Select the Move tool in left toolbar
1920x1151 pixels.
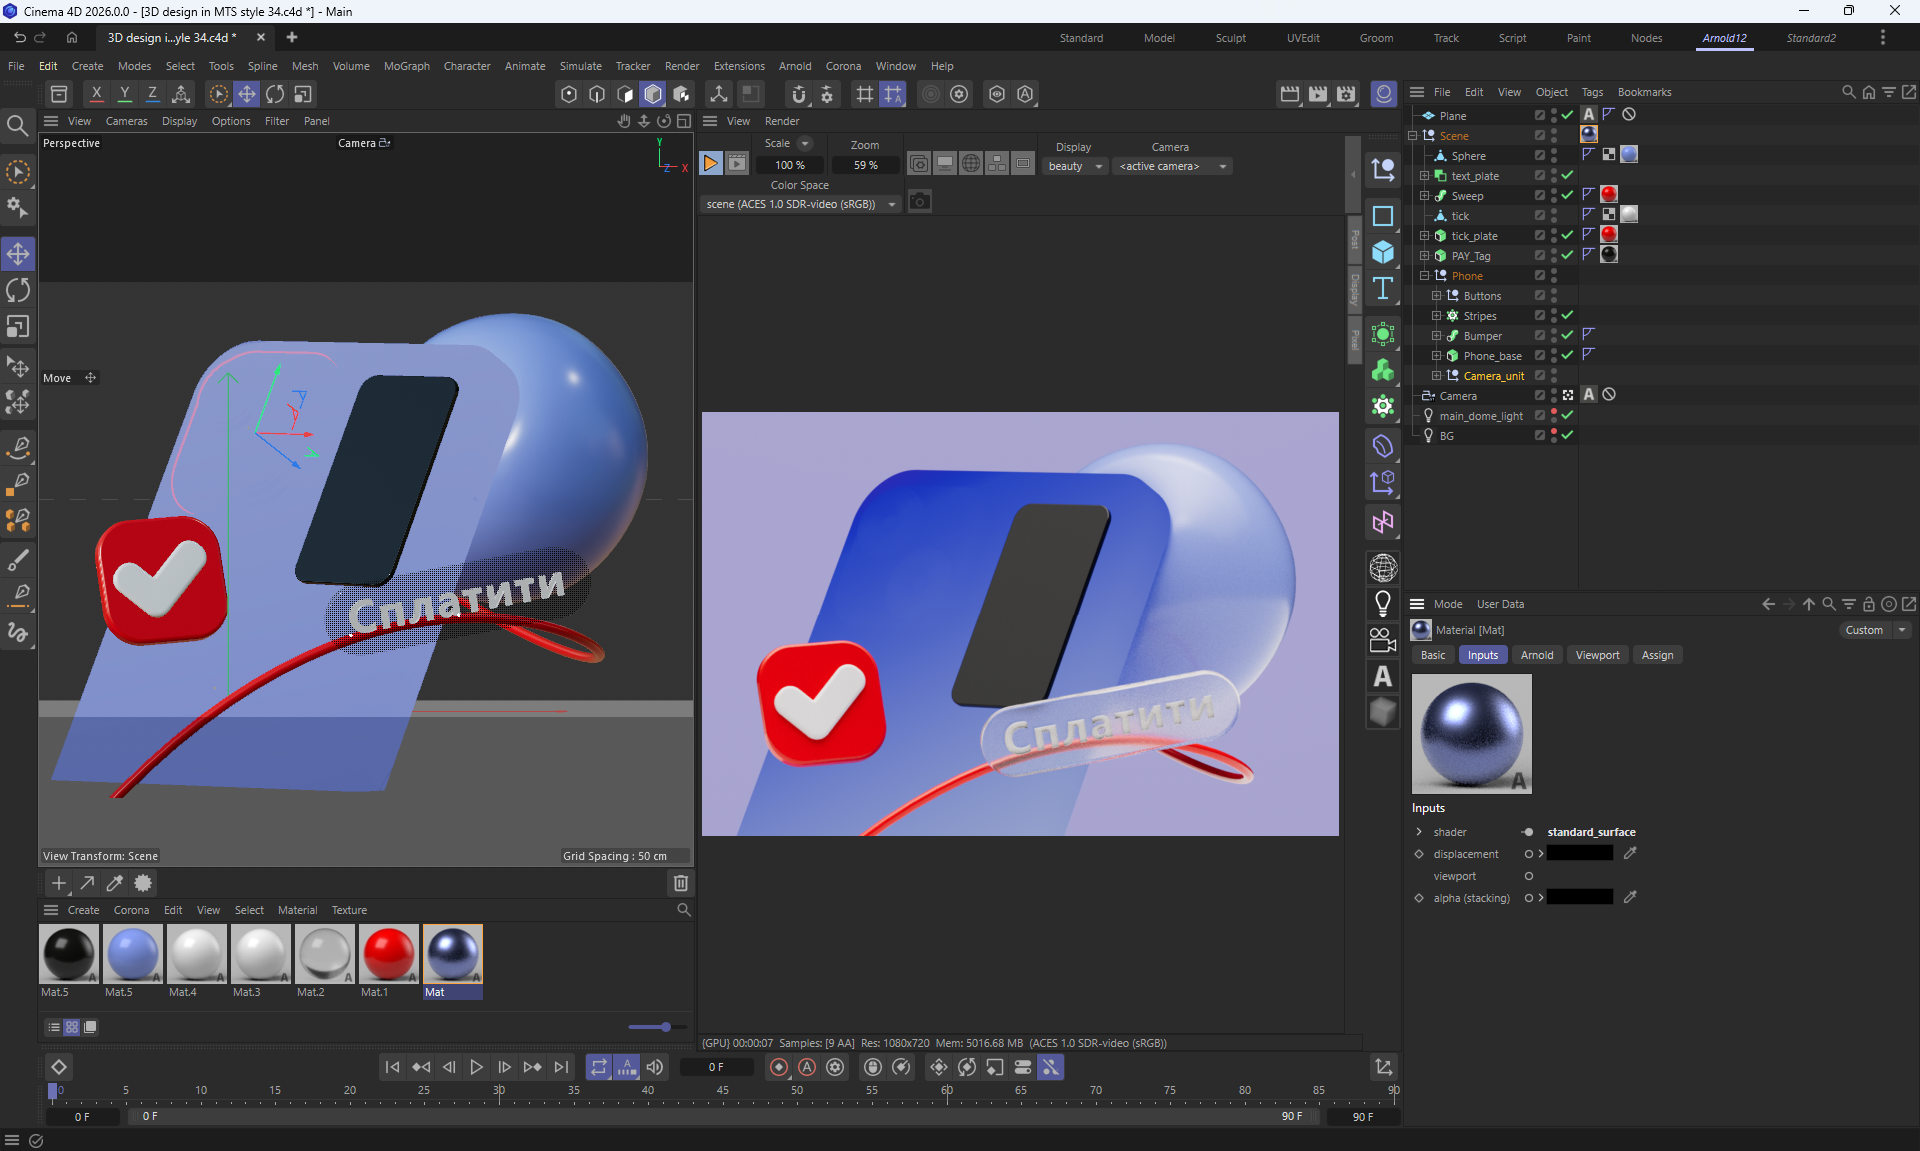pos(18,254)
